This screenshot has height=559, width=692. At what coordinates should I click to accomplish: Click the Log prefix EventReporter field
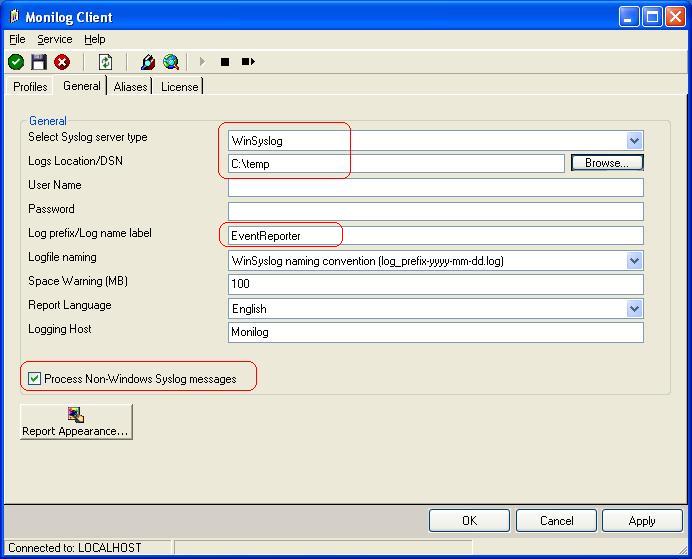436,236
